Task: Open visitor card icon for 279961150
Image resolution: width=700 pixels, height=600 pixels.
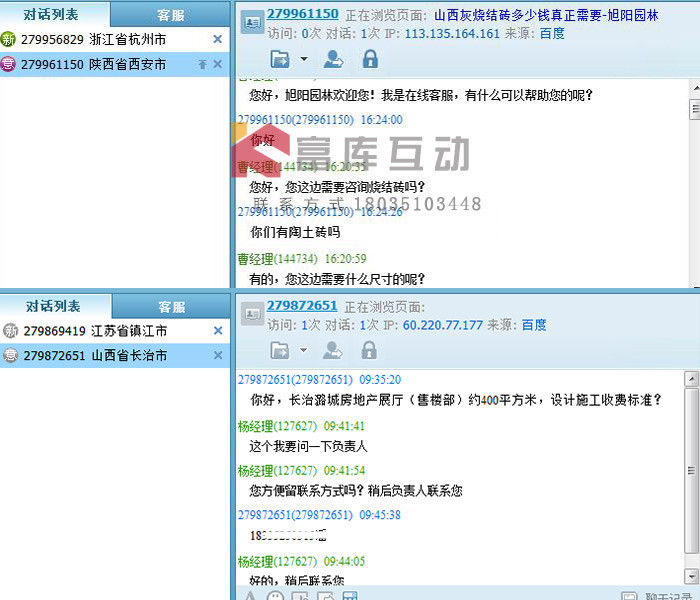Action: [252, 22]
